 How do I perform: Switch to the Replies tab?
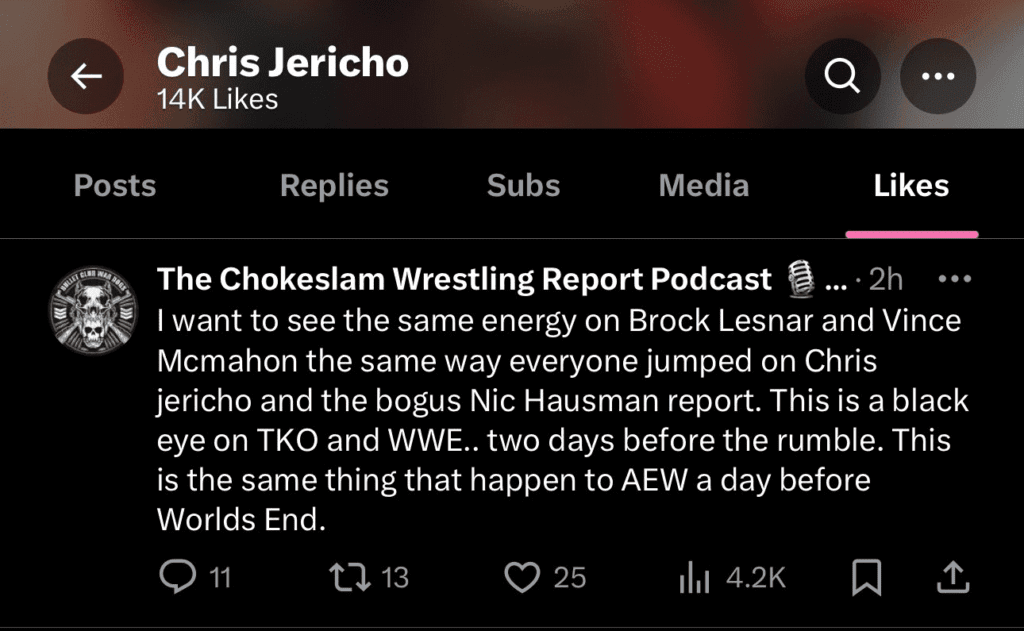pyautogui.click(x=334, y=186)
